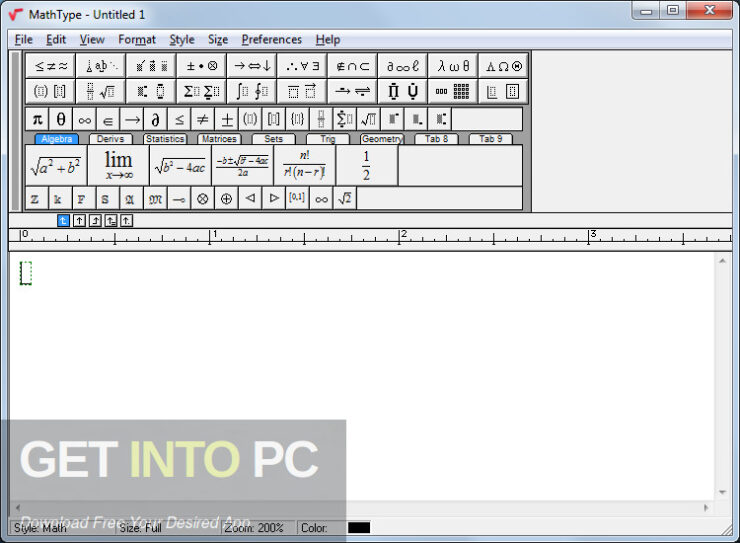740x543 pixels.
Task: Open the set theory symbols palette (∉∩⊂)
Action: 353,66
